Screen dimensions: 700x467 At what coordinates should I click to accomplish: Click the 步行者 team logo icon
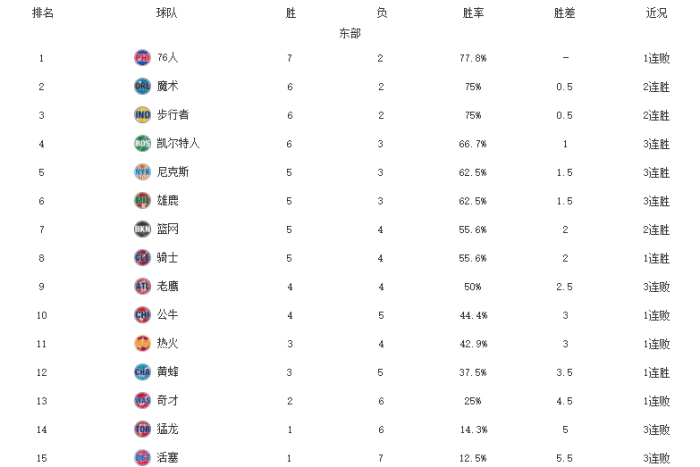142,115
